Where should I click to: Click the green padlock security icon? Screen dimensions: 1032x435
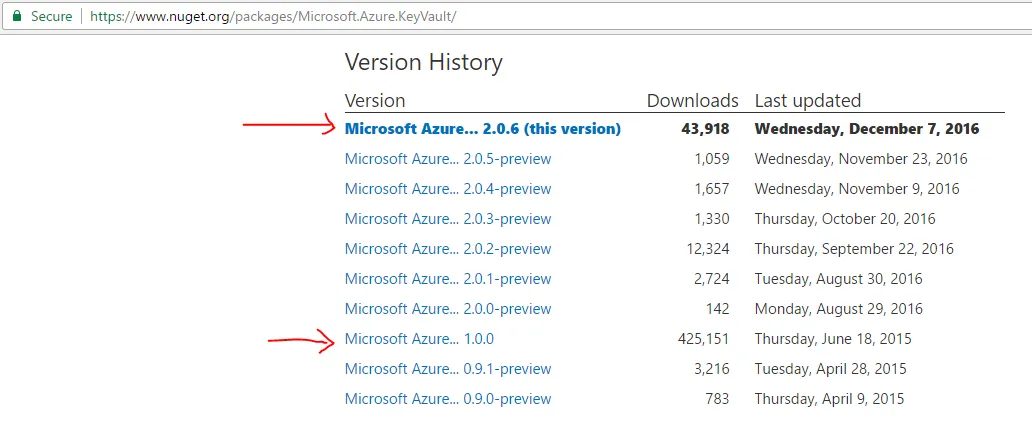(x=17, y=17)
